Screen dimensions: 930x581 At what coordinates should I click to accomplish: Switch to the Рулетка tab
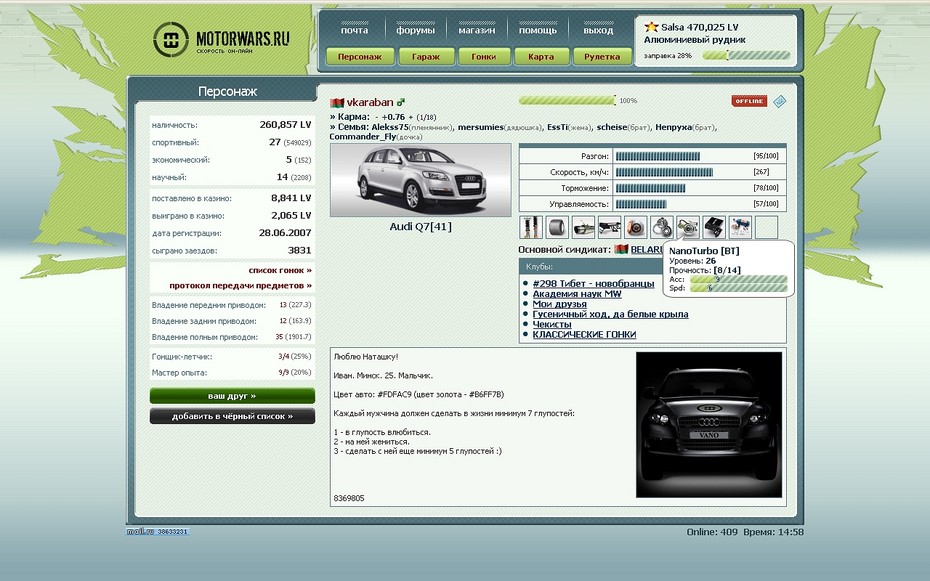pyautogui.click(x=602, y=56)
